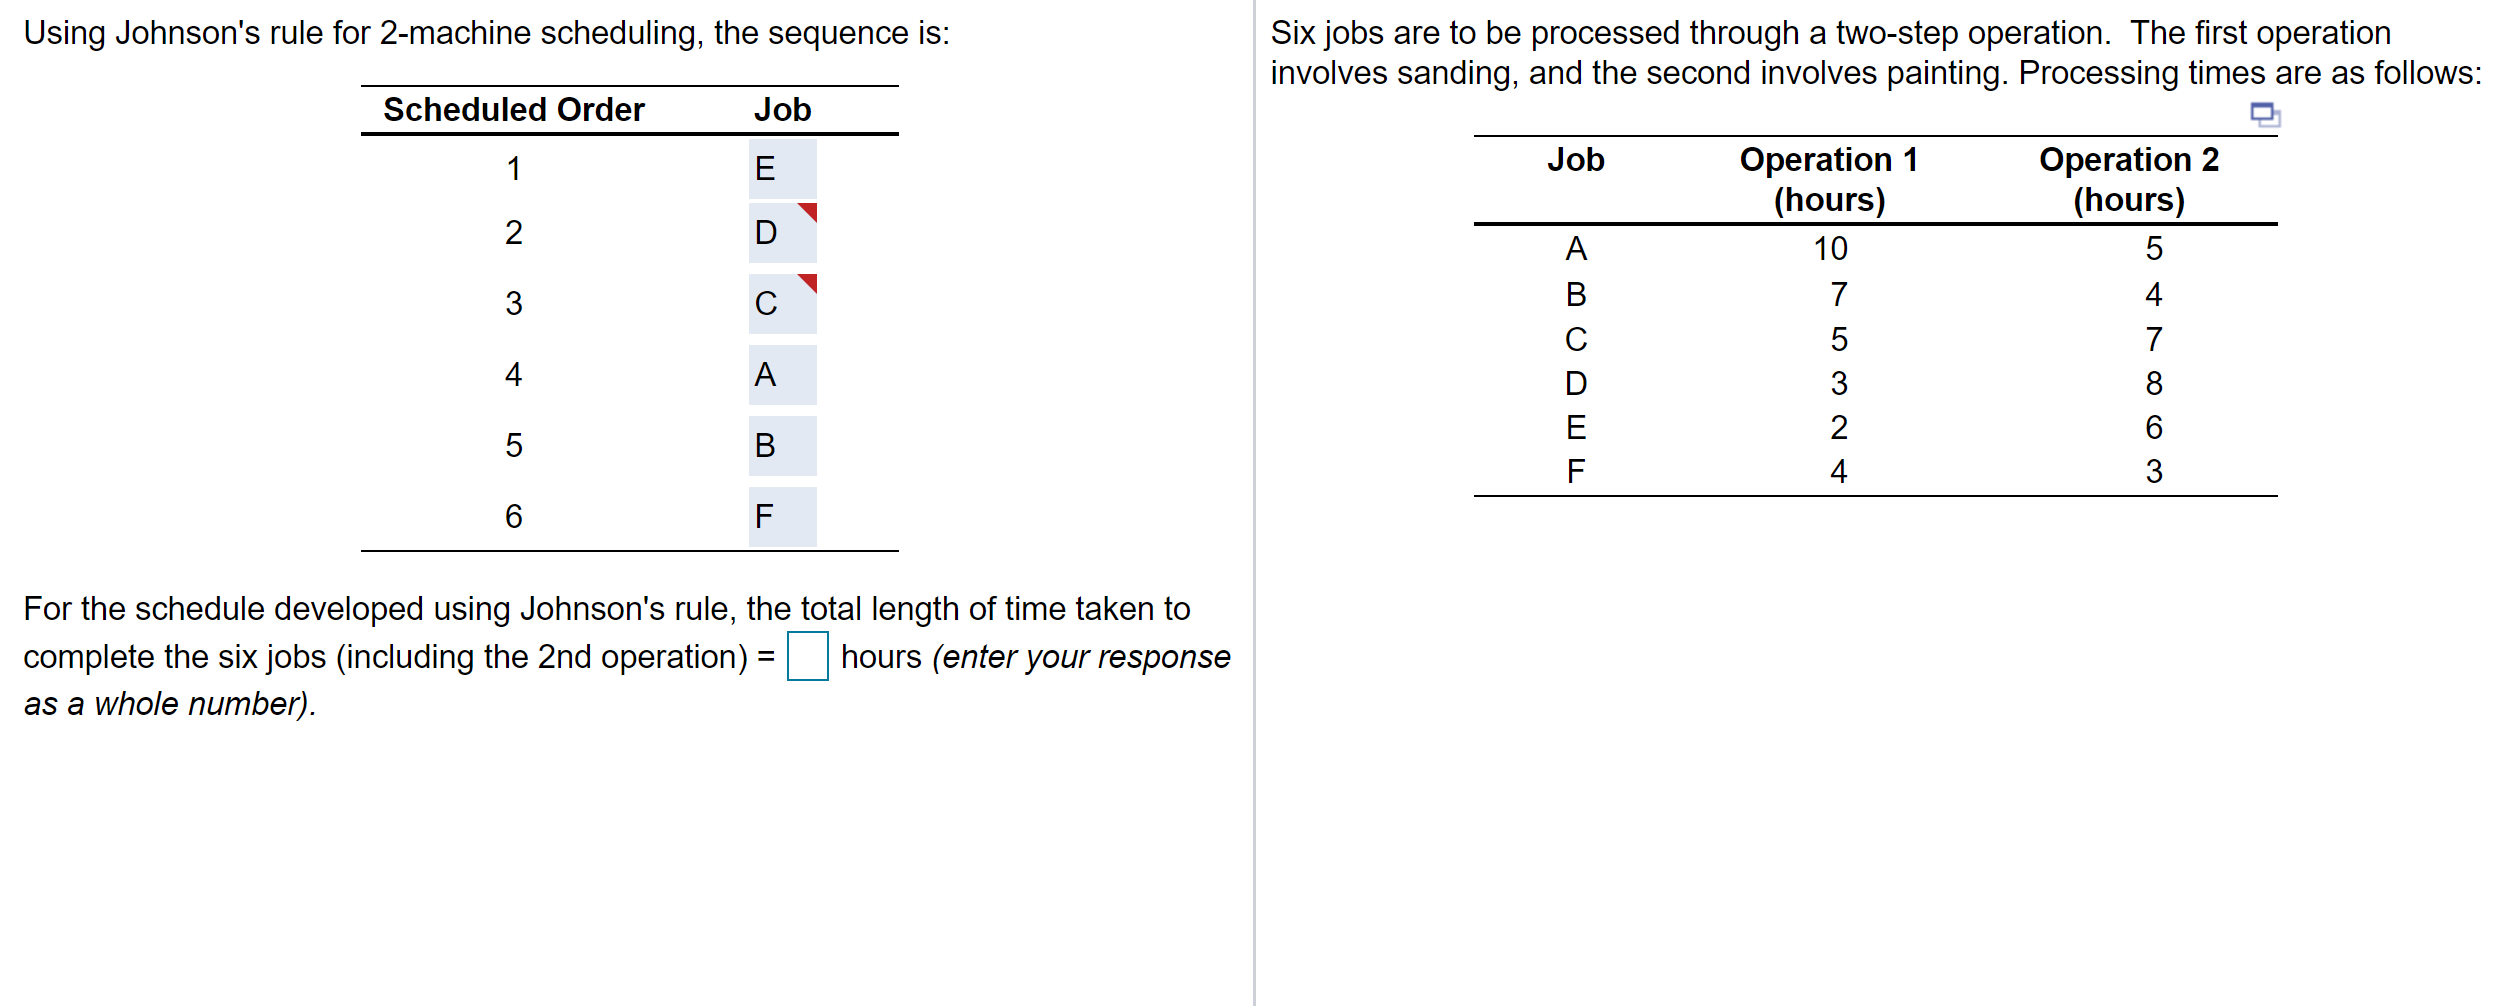Viewport: 2497px width, 1006px height.
Task: Select the job A cell in order 4
Action: (x=782, y=375)
